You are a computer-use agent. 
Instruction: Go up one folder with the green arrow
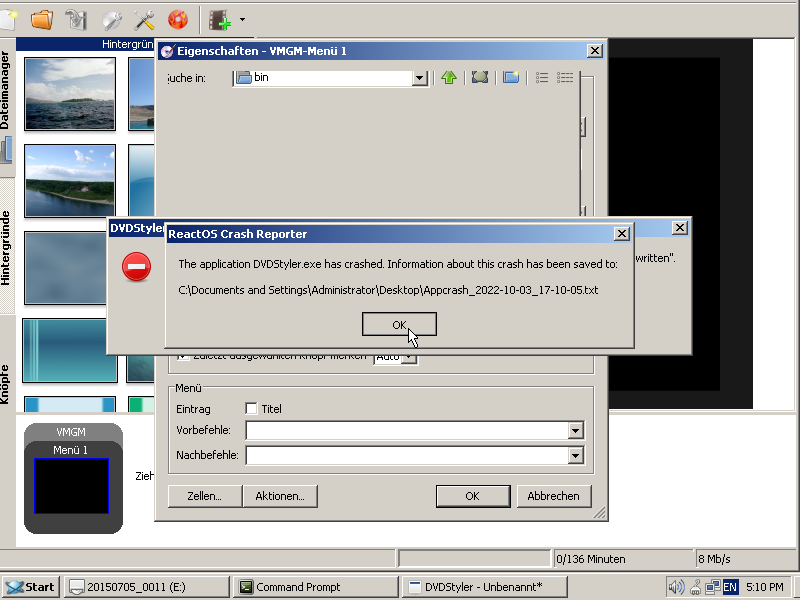(x=449, y=78)
